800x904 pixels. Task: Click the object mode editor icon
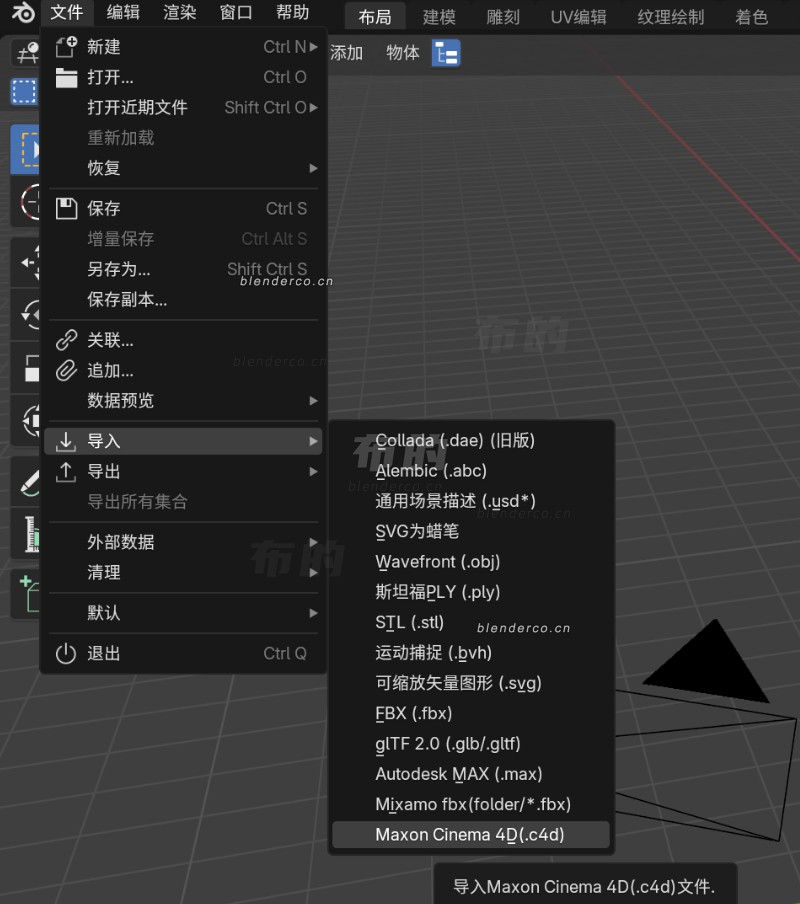[x=26, y=54]
